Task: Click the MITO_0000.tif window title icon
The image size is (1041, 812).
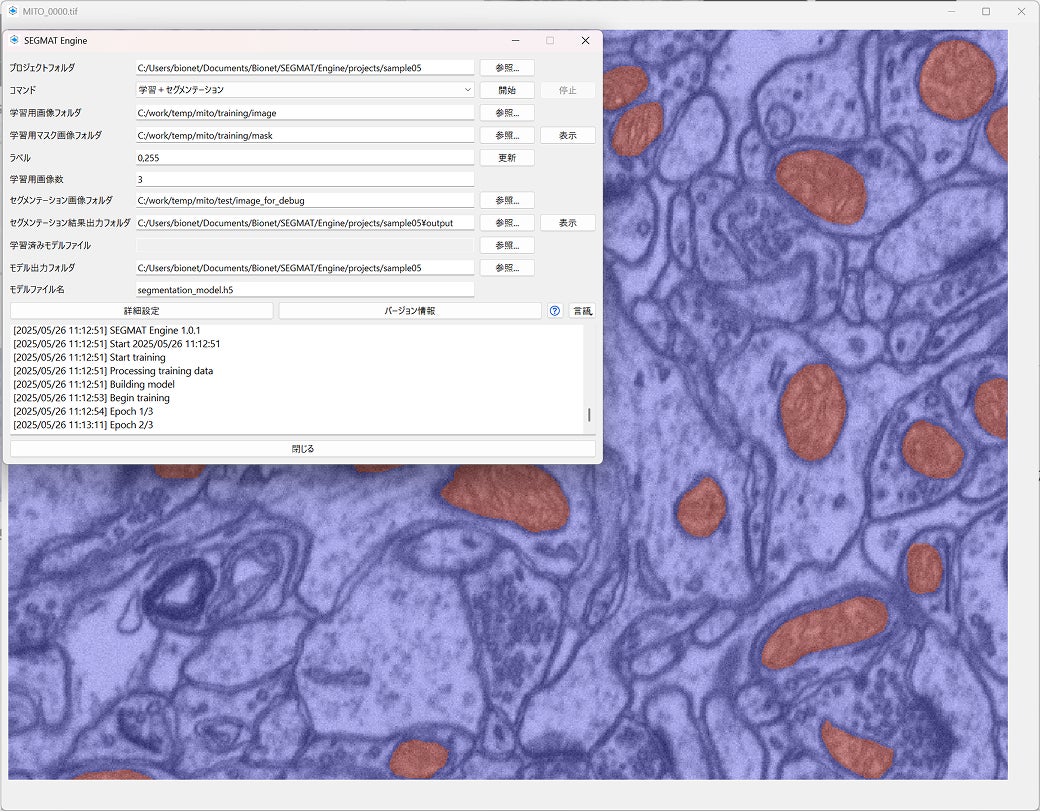Action: 13,11
